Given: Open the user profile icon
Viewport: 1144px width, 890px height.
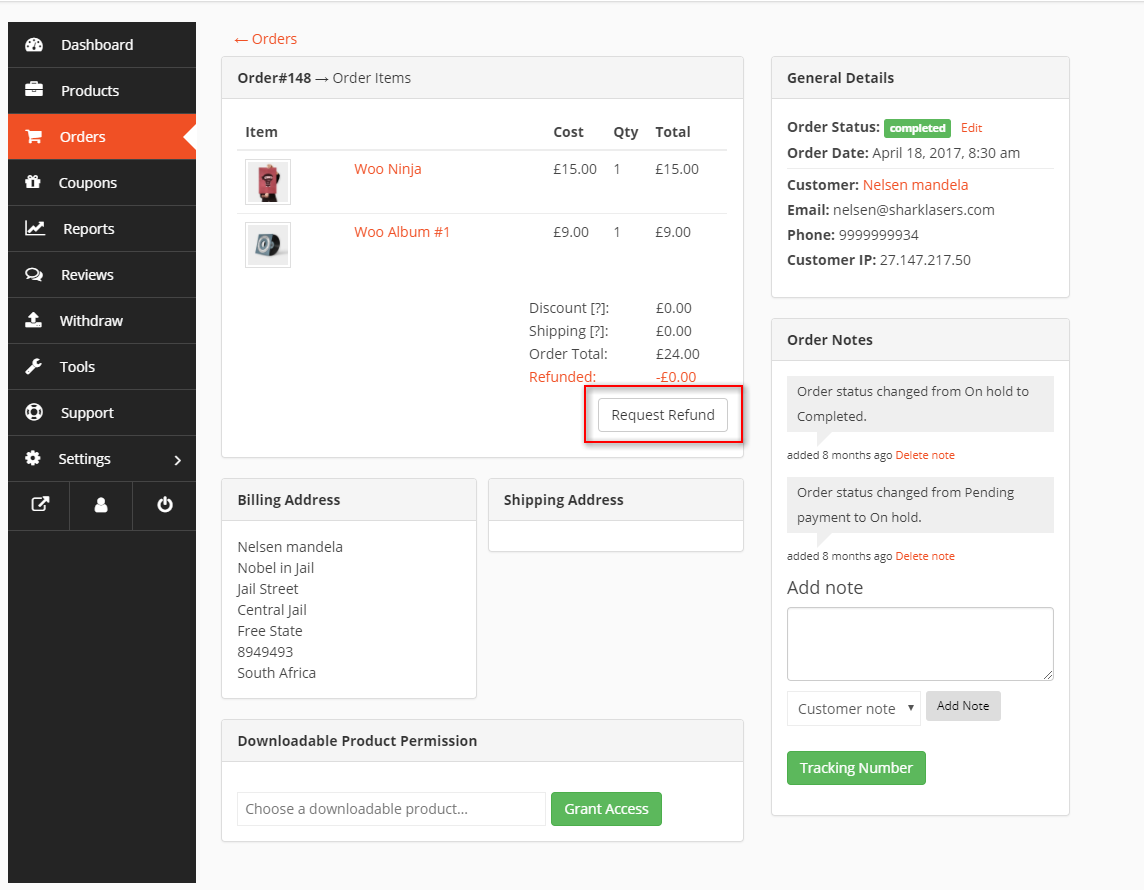Looking at the screenshot, I should point(101,505).
